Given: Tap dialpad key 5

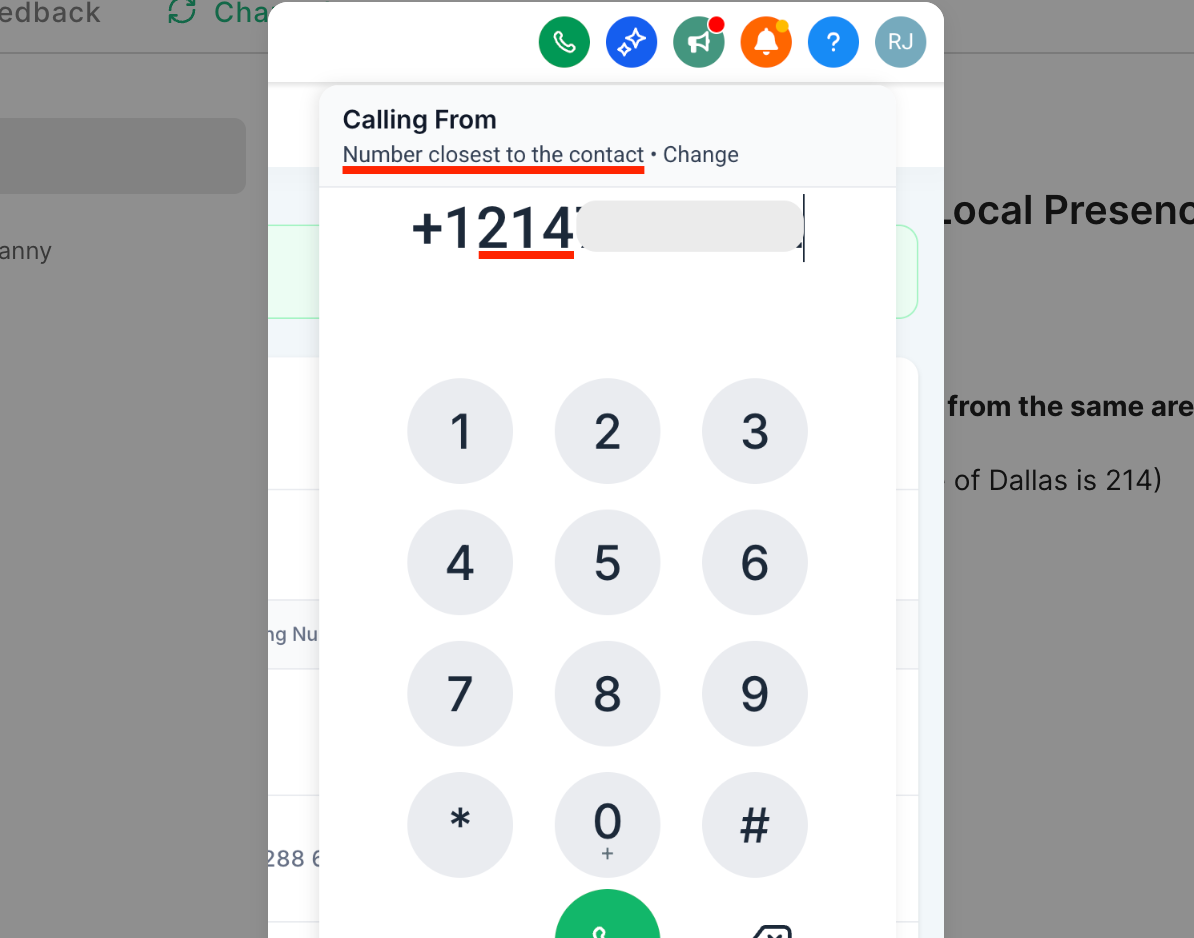Looking at the screenshot, I should pyautogui.click(x=608, y=563).
